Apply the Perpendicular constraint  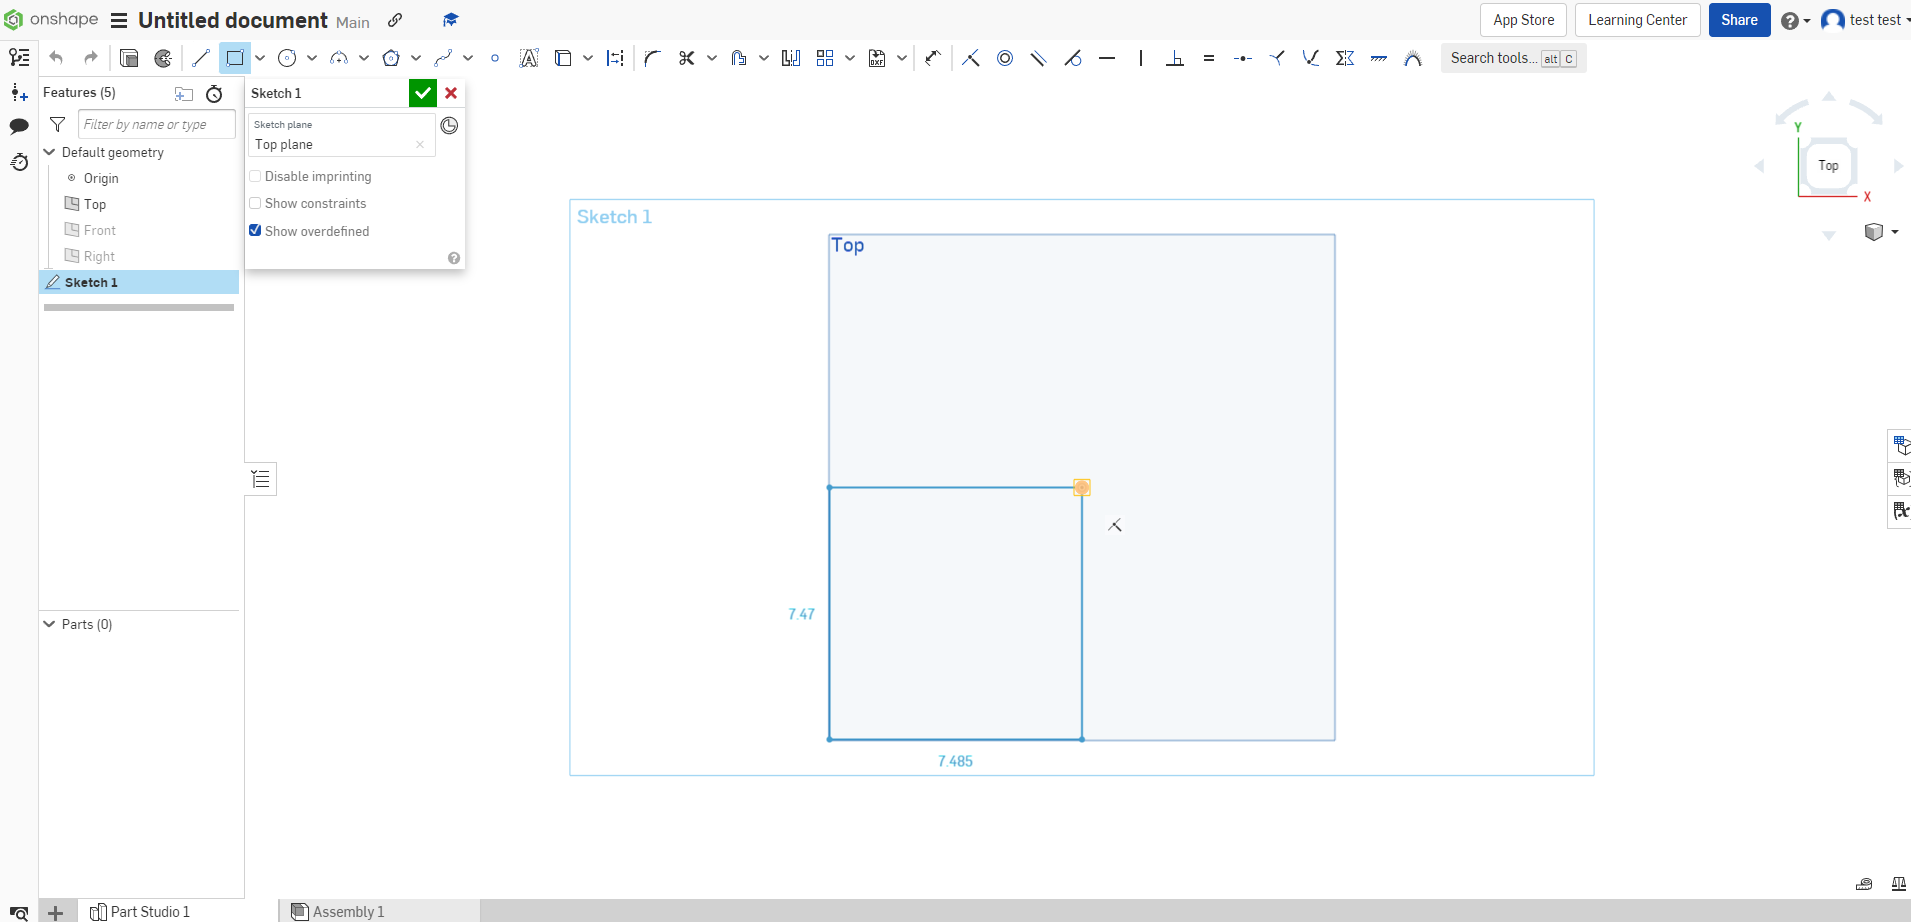pos(1174,58)
